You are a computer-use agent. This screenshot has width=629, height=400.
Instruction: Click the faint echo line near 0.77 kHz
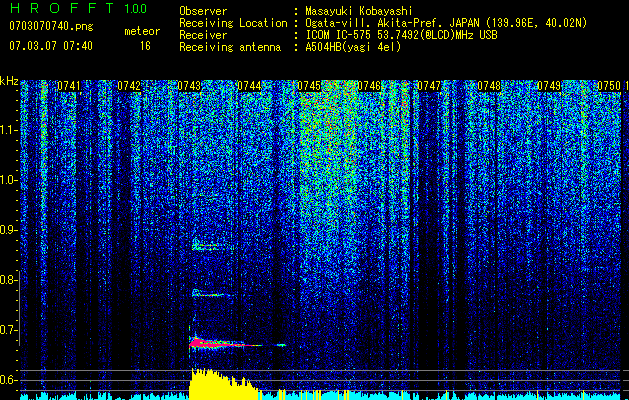point(212,295)
